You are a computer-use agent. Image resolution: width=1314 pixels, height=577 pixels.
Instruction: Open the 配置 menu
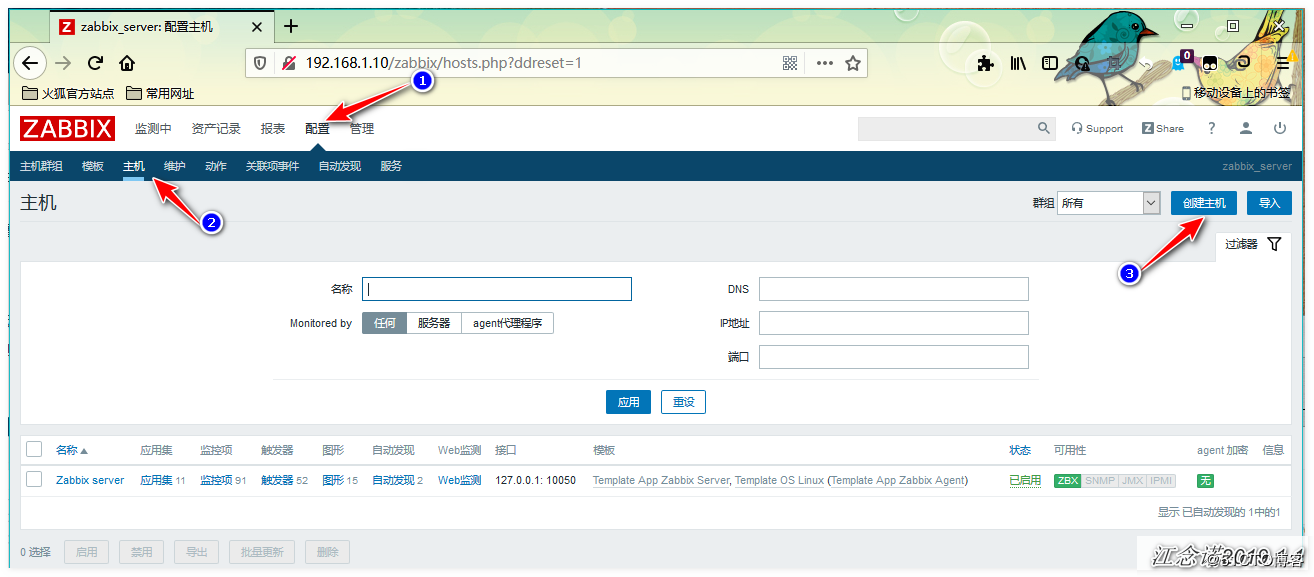[x=317, y=128]
